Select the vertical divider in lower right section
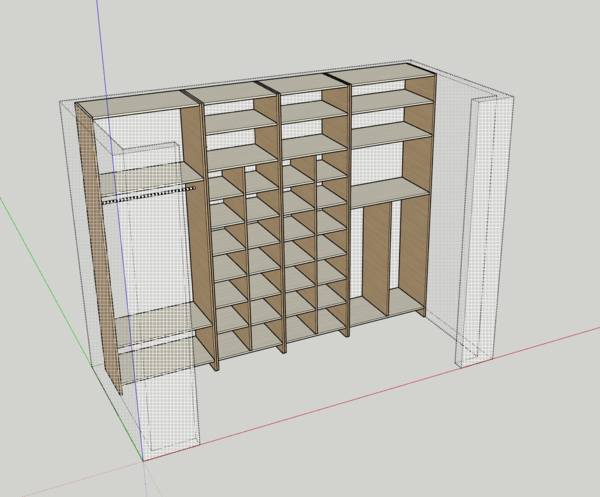 pyautogui.click(x=374, y=255)
